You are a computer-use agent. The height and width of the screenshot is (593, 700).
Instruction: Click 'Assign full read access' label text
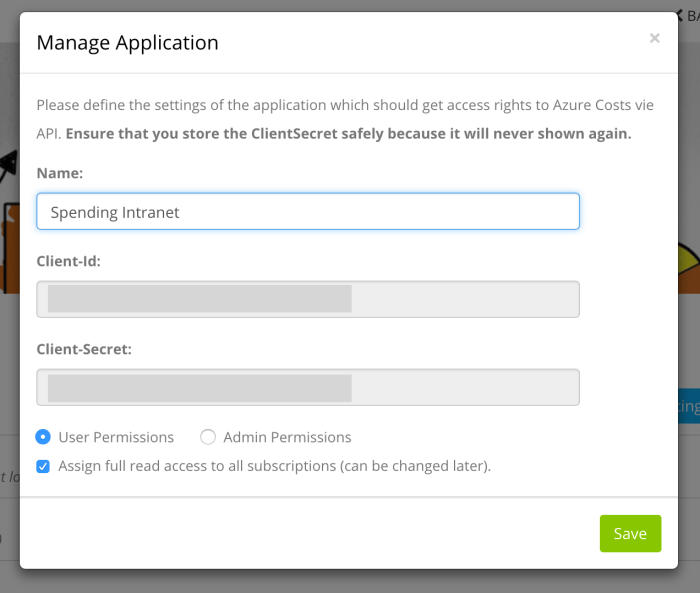pyautogui.click(x=275, y=466)
